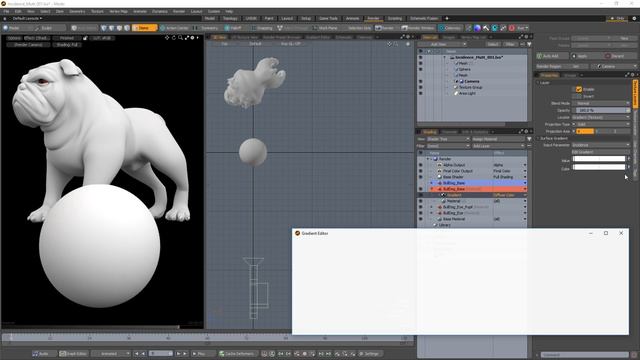This screenshot has height=360, width=640.
Task: Open the Projection Type dropdown
Action: coord(603,124)
